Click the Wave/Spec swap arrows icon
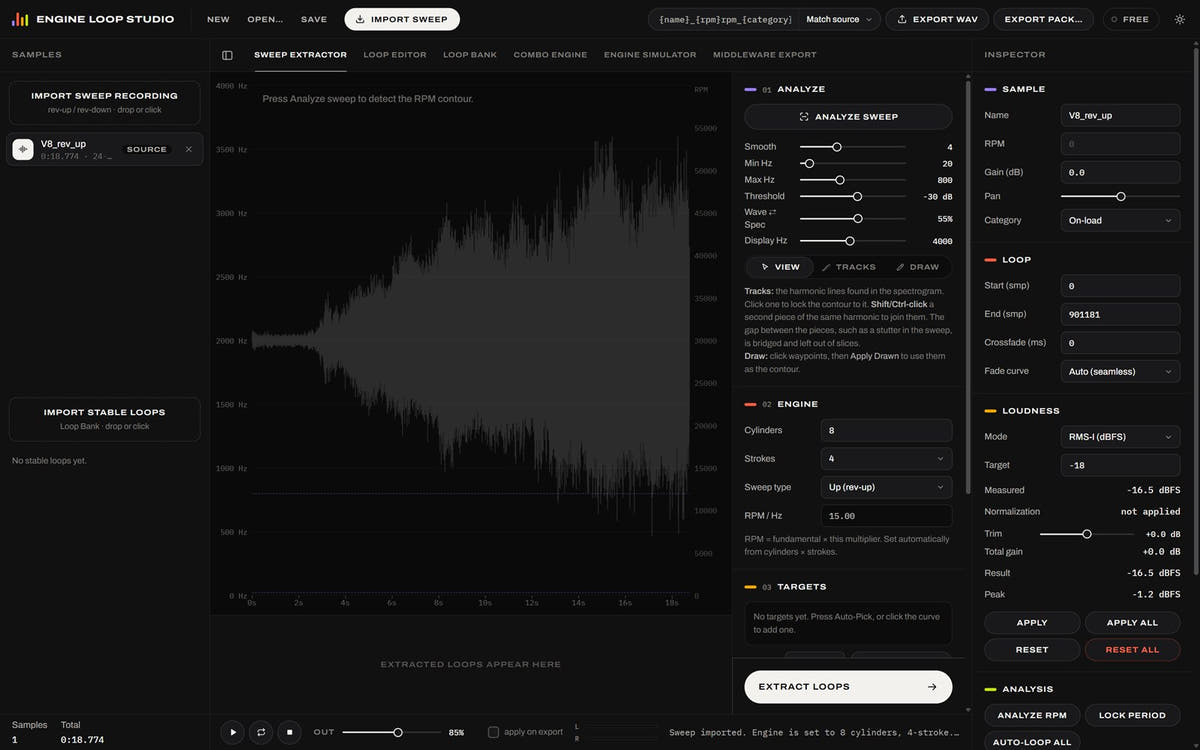This screenshot has height=750, width=1200. pyautogui.click(x=772, y=212)
